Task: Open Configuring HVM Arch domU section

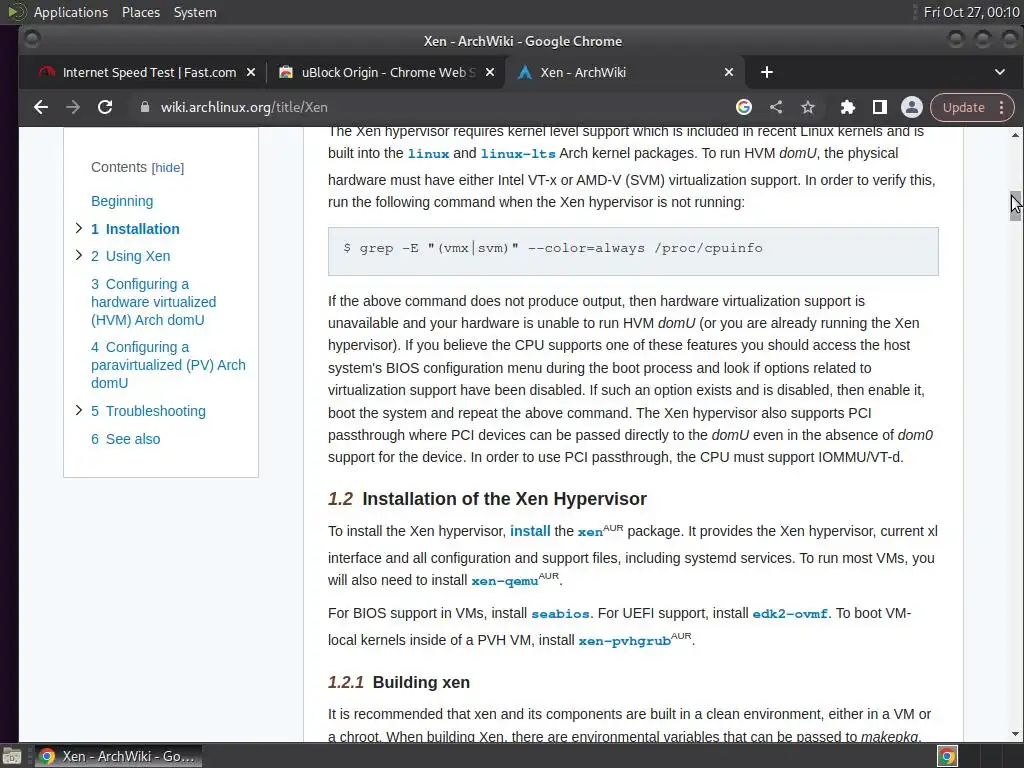Action: click(x=153, y=302)
